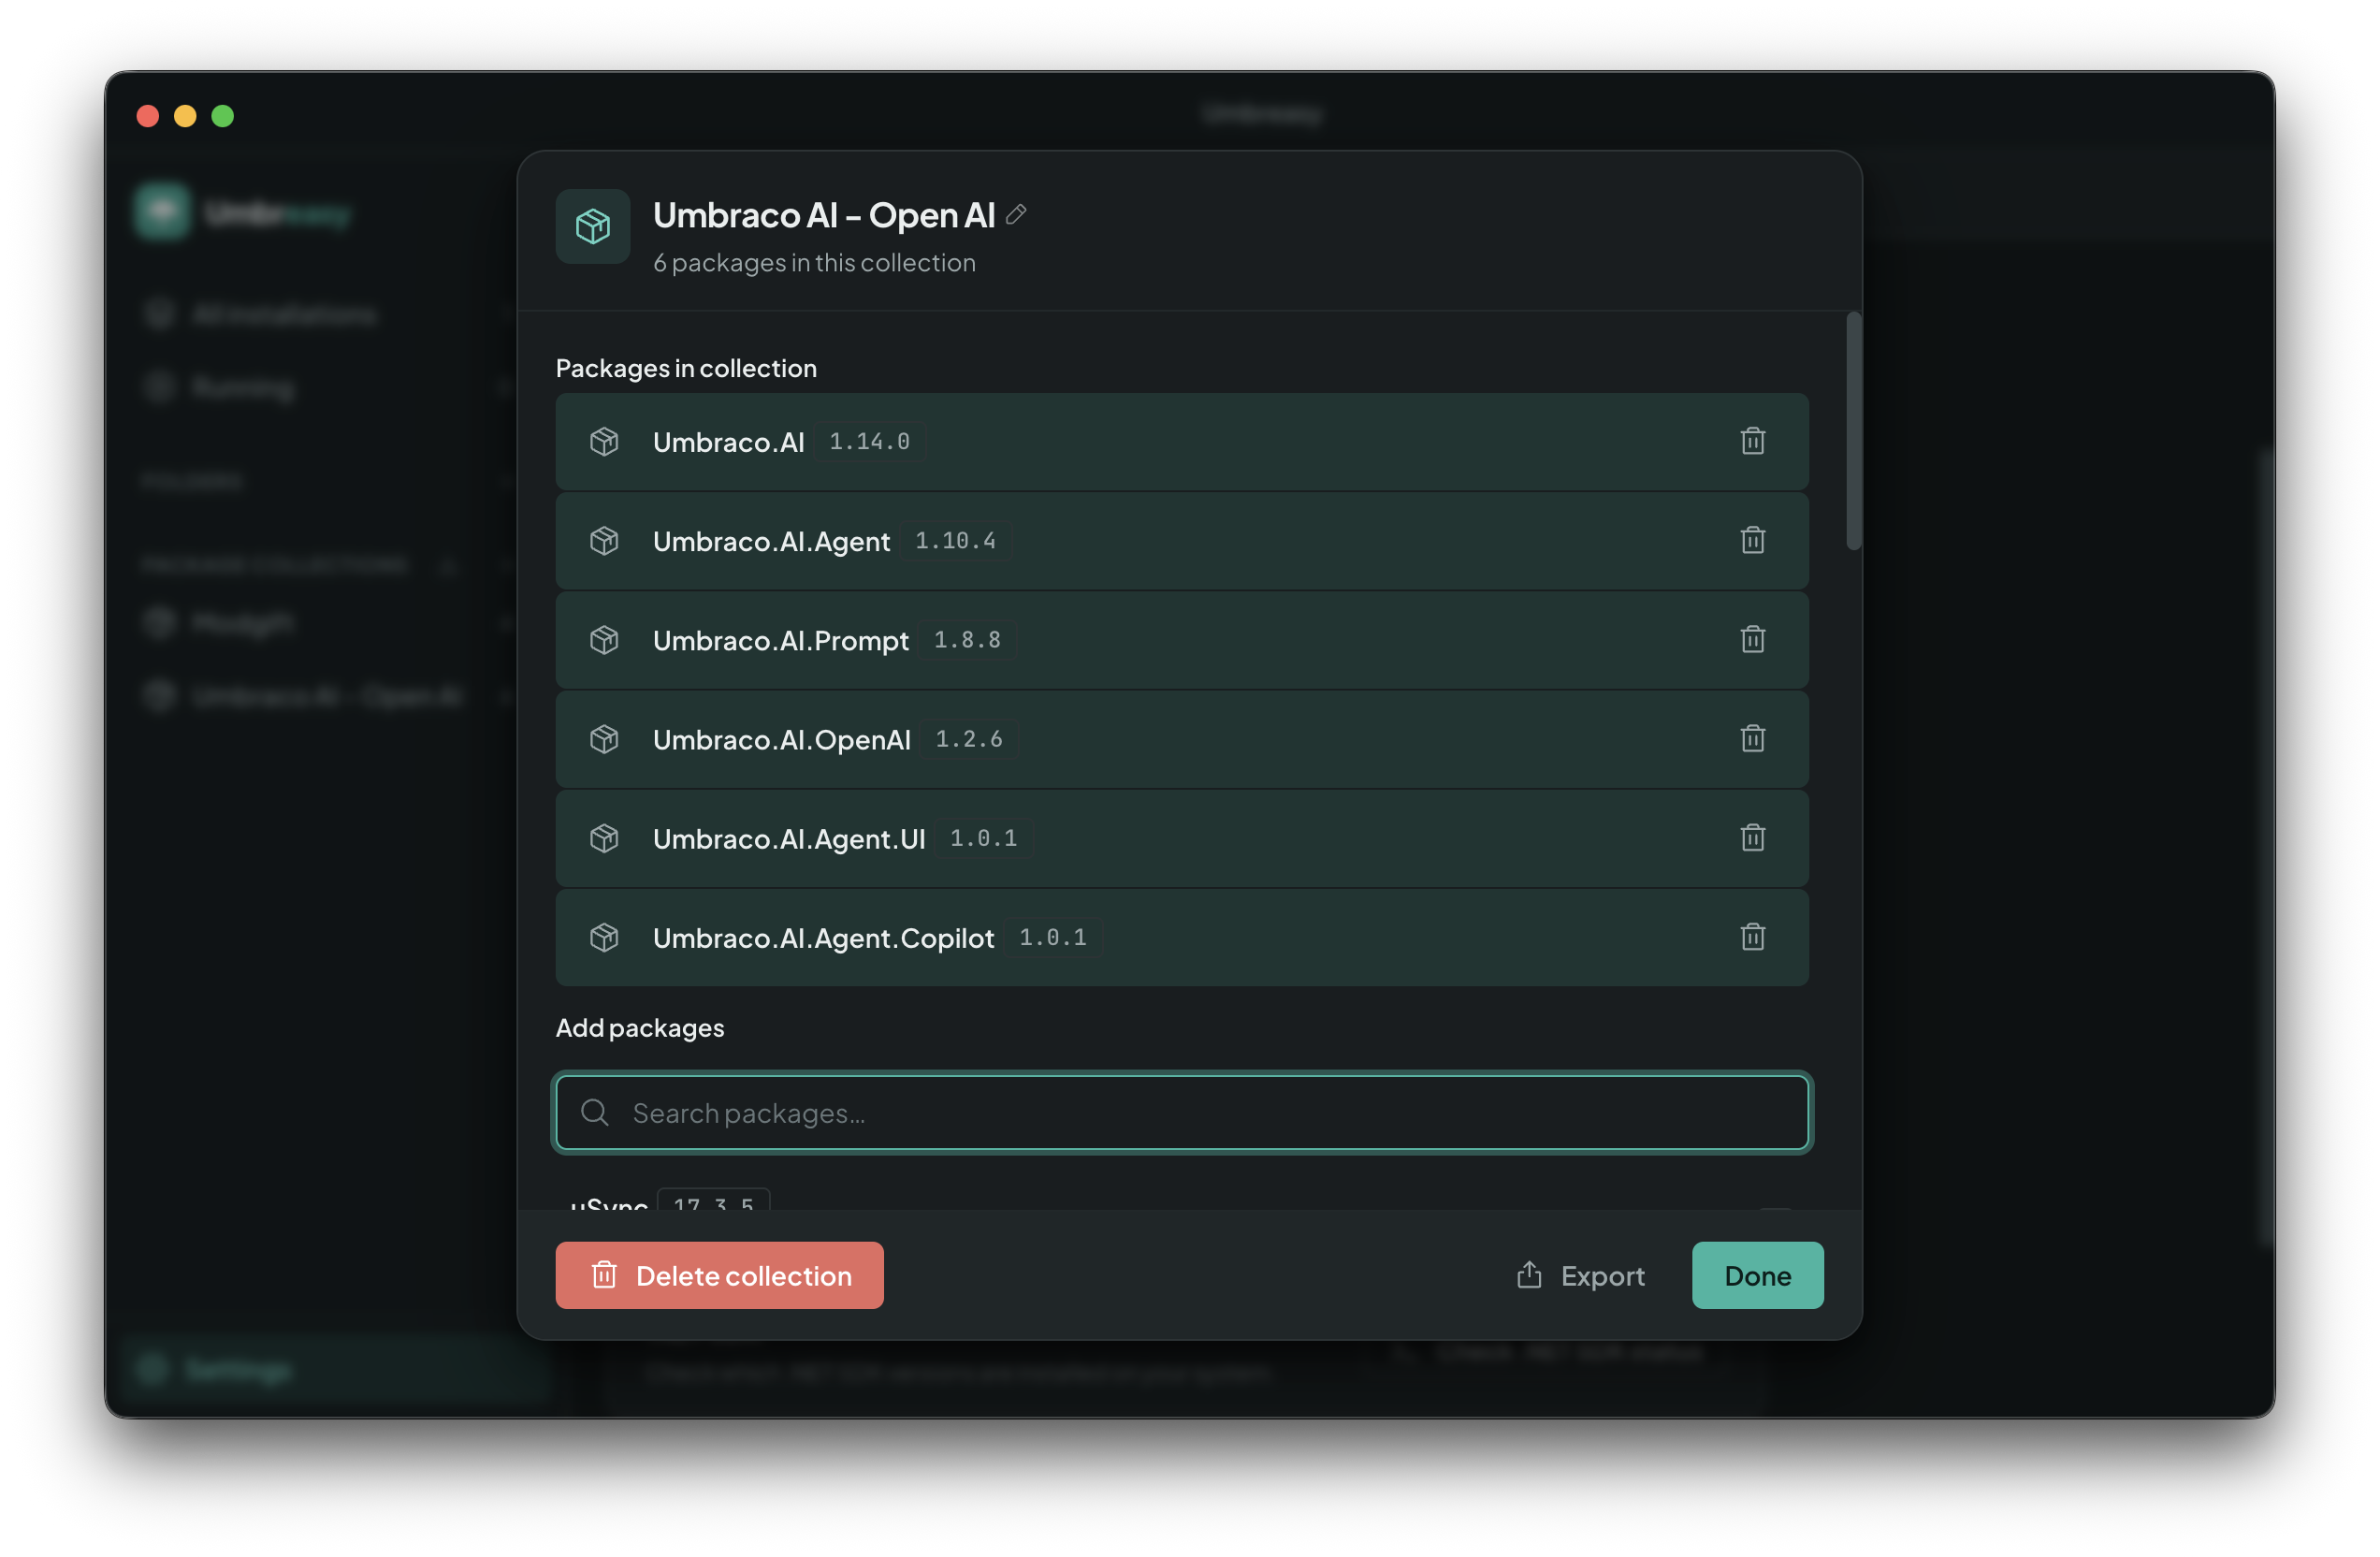
Task: Click the collection cube icon in header
Action: (x=593, y=226)
